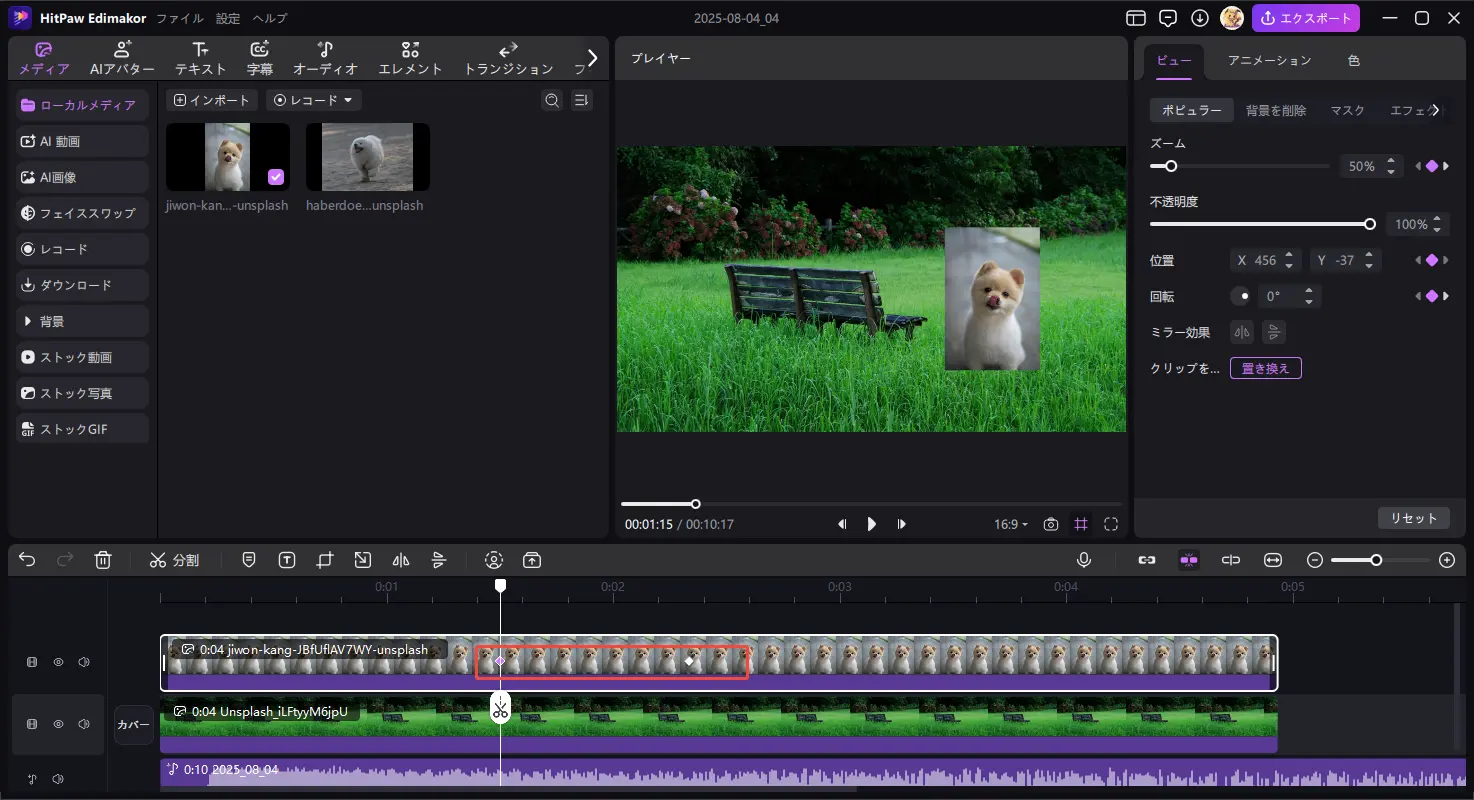
Task: Open the media search magnifier icon
Action: [x=552, y=100]
